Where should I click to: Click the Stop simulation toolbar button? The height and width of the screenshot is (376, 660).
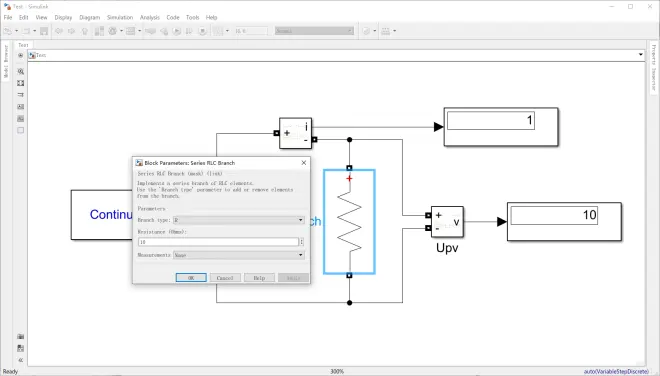coord(202,31)
